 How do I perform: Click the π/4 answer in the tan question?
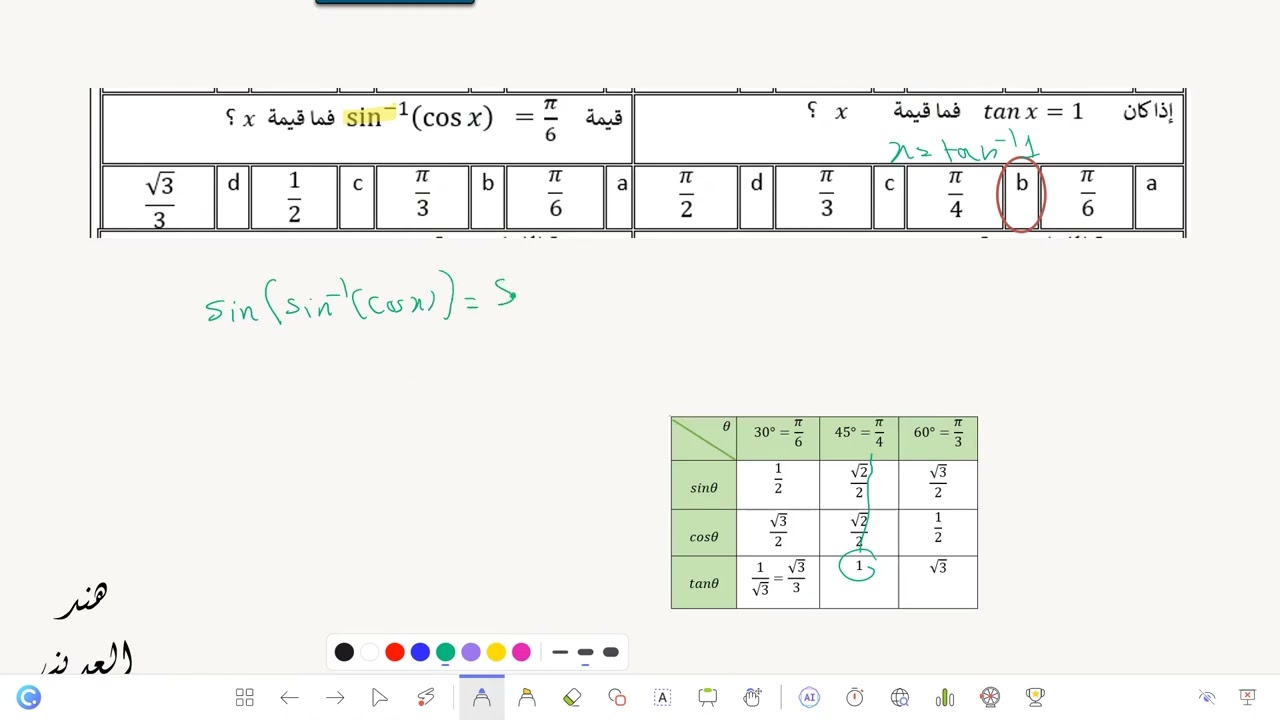[955, 193]
